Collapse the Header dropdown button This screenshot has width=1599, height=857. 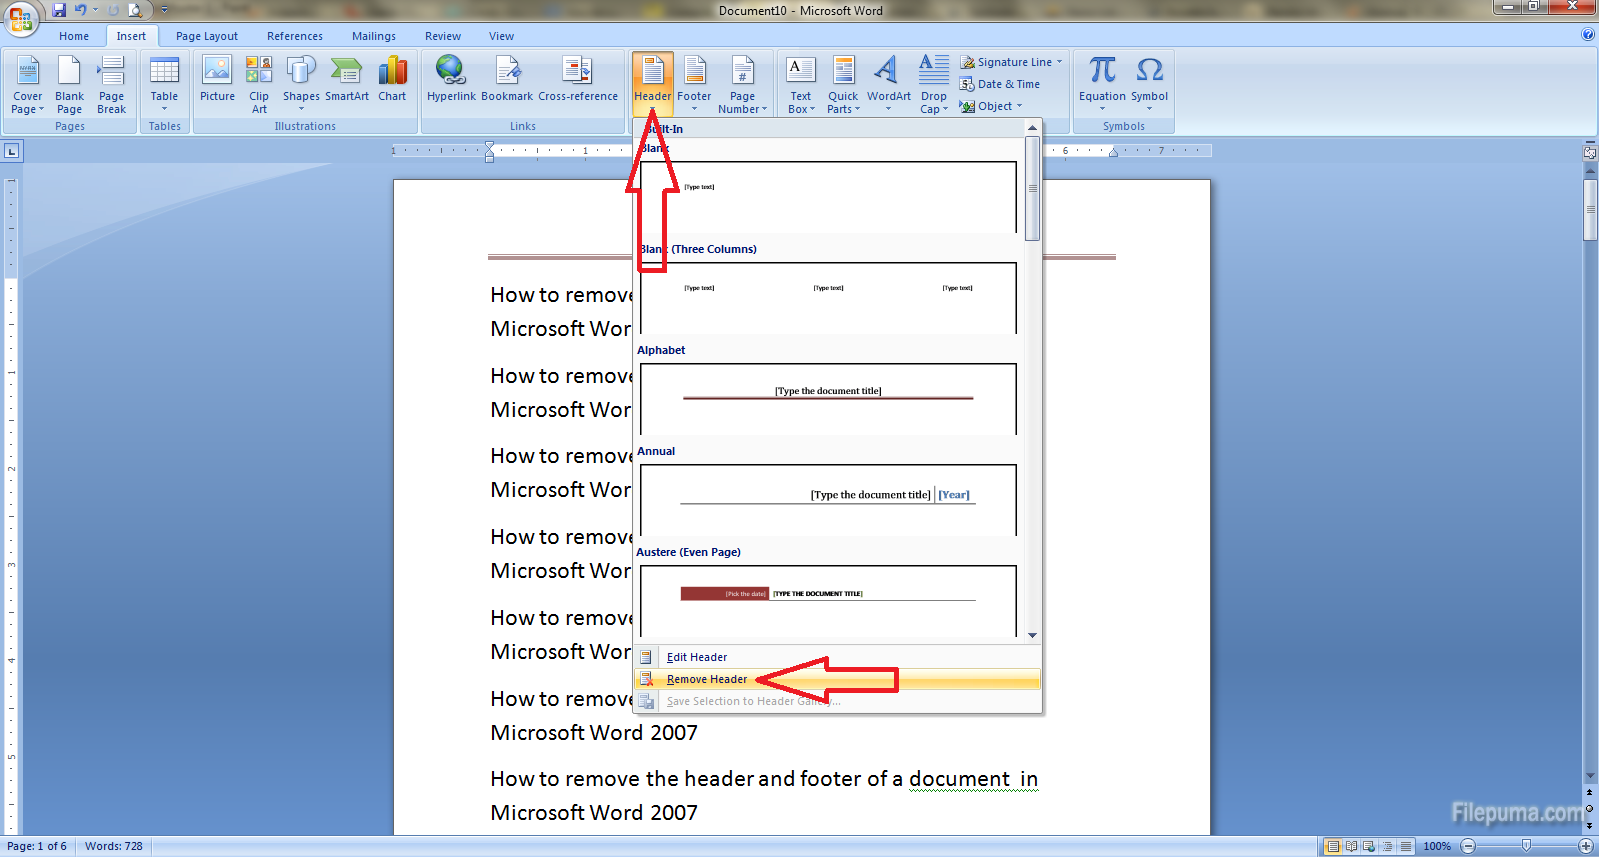tap(653, 85)
